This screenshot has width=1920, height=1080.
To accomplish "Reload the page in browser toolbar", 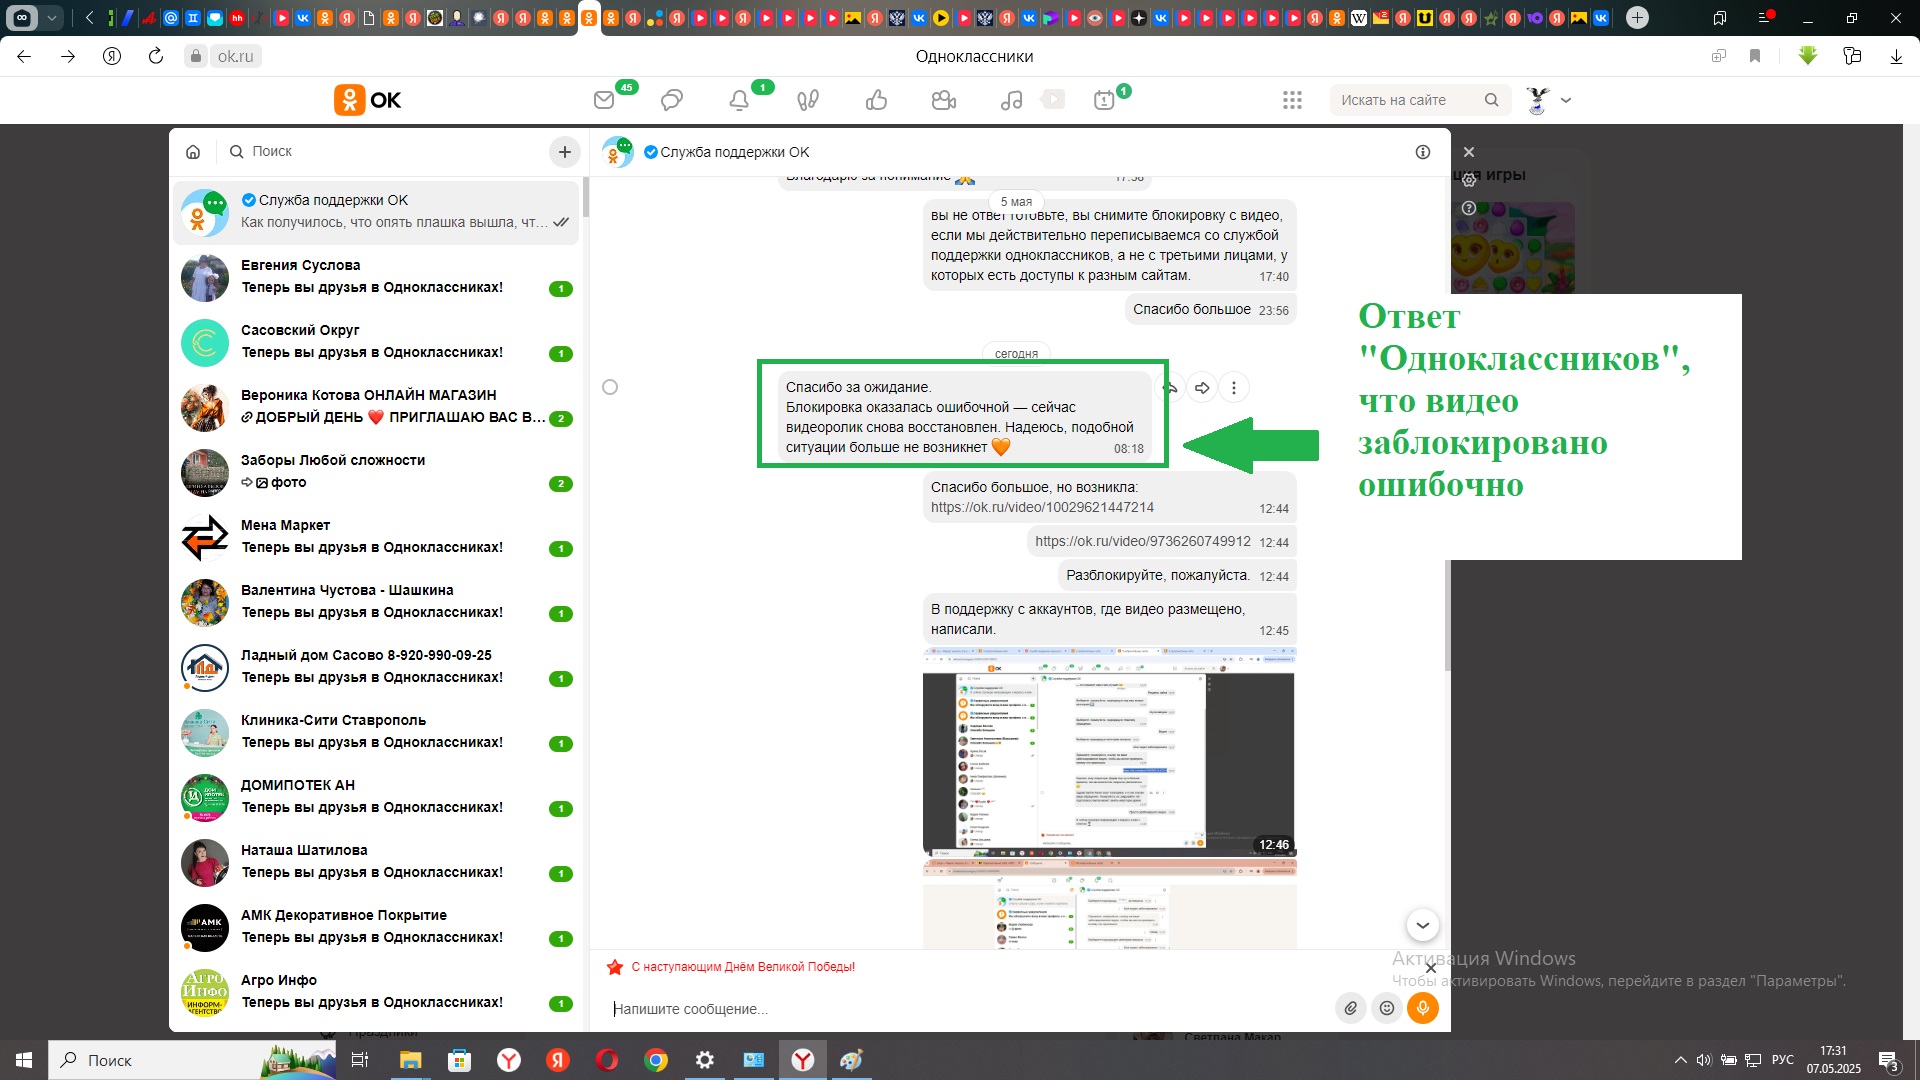I will pos(156,57).
